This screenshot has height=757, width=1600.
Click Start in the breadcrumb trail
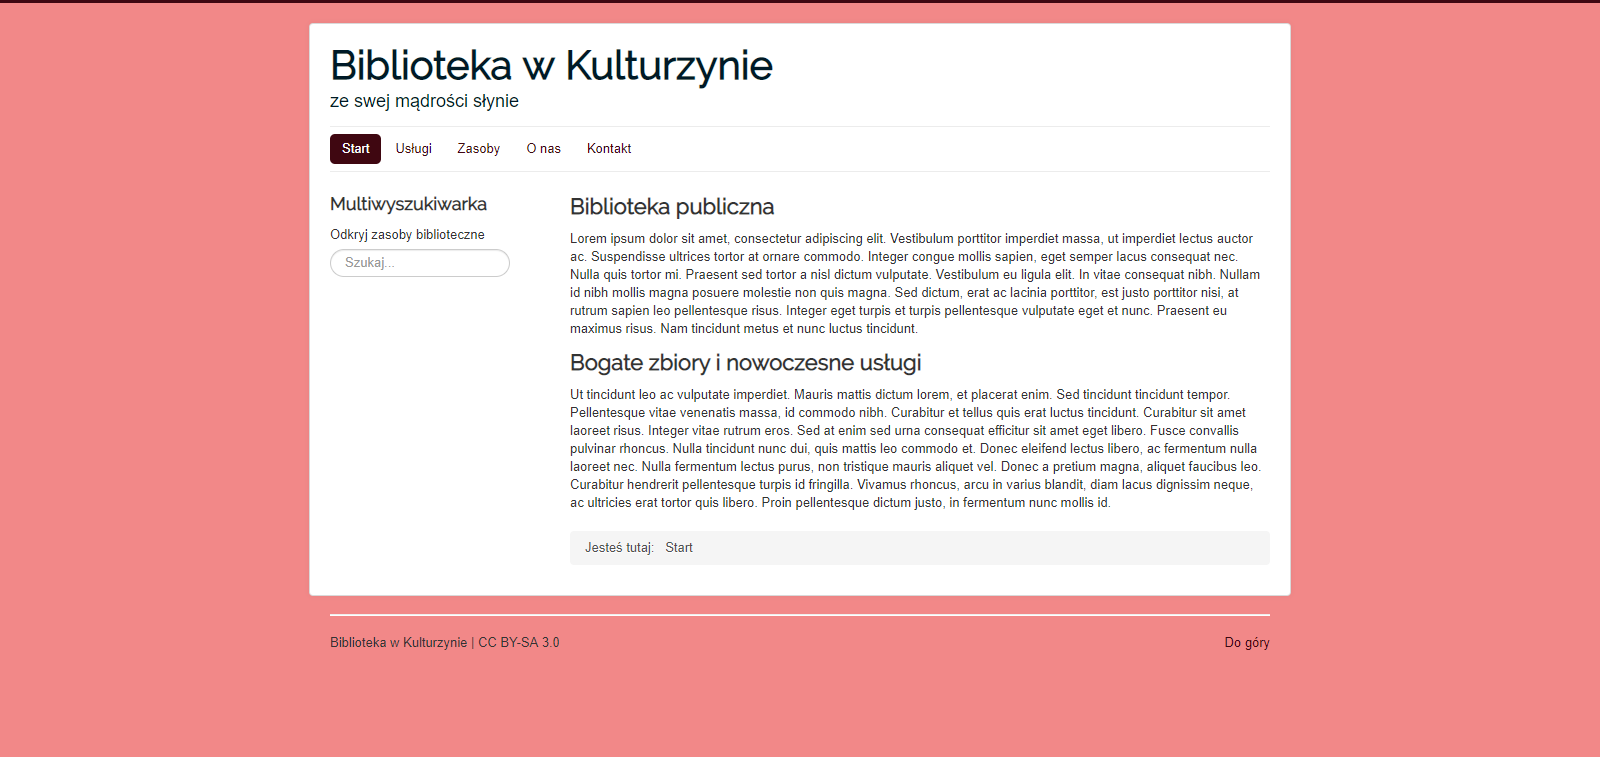tap(679, 548)
